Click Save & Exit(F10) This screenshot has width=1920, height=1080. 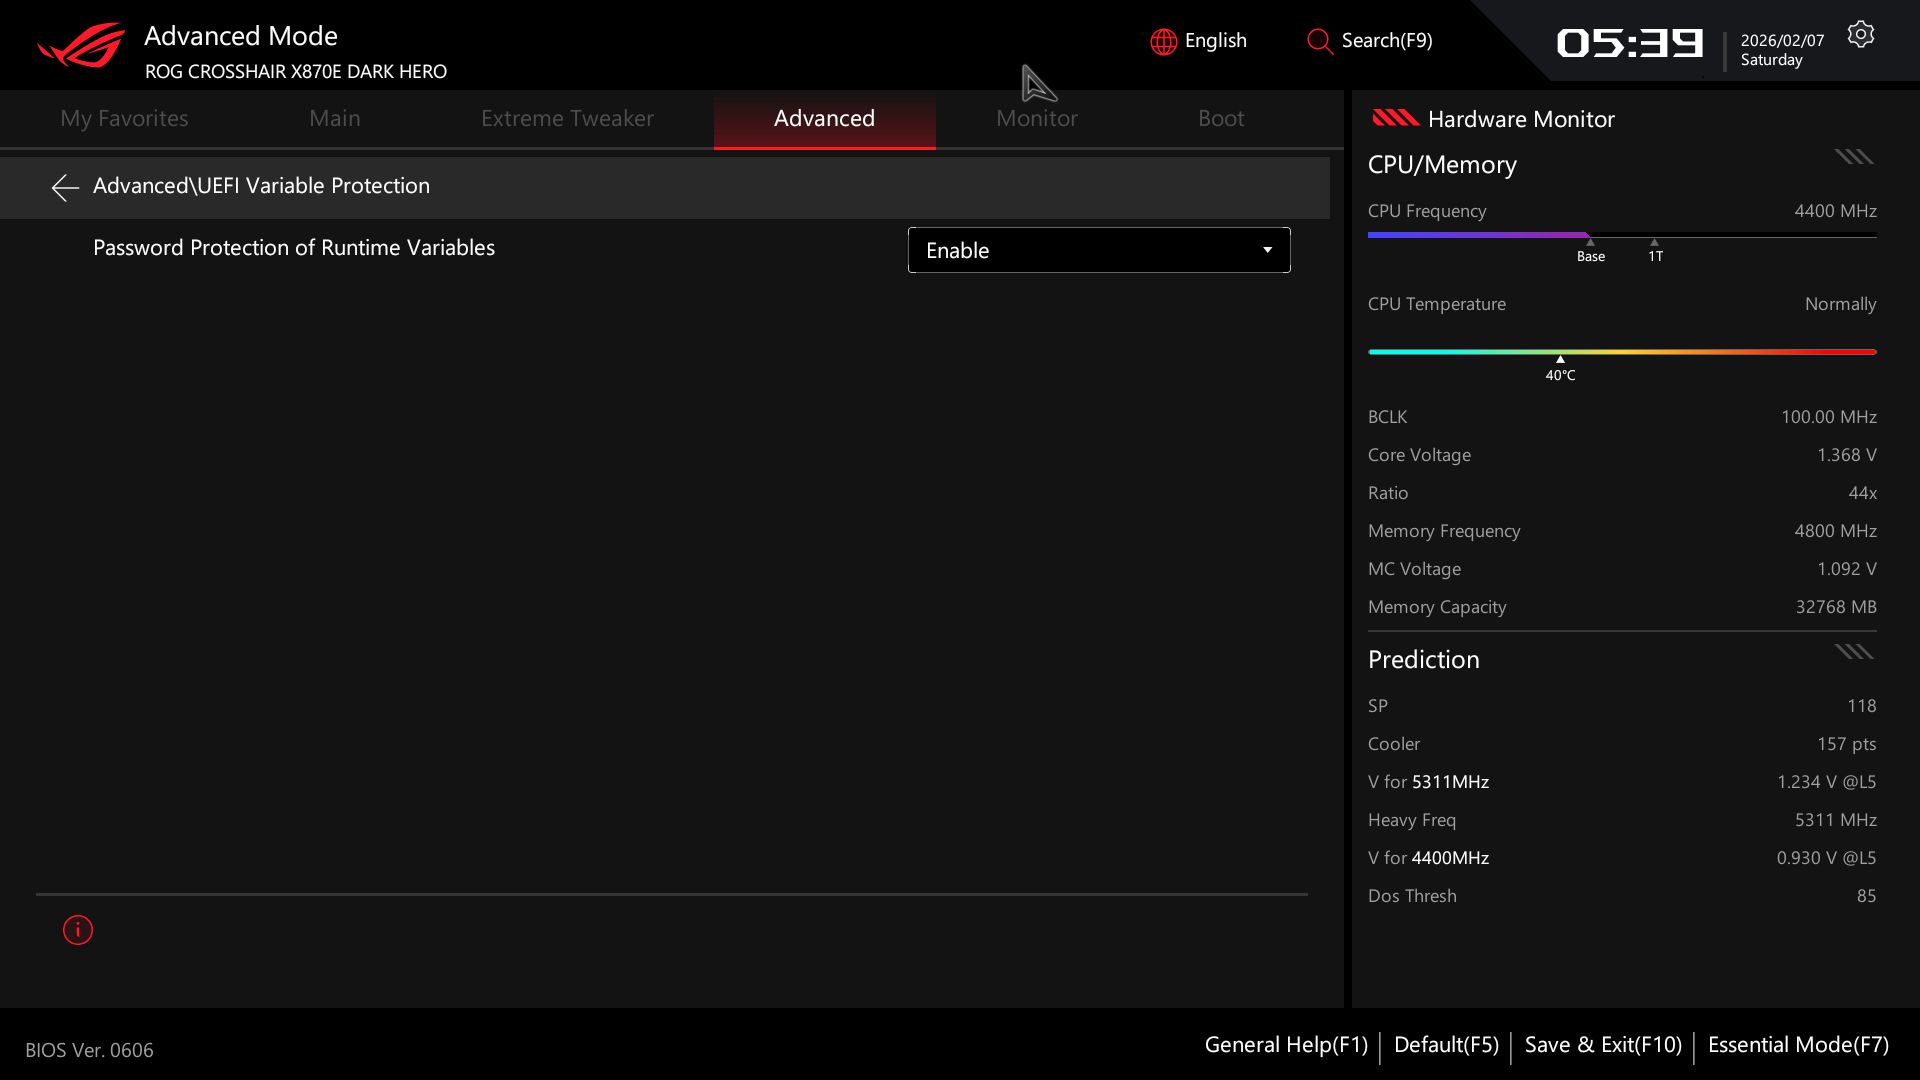(1602, 1045)
